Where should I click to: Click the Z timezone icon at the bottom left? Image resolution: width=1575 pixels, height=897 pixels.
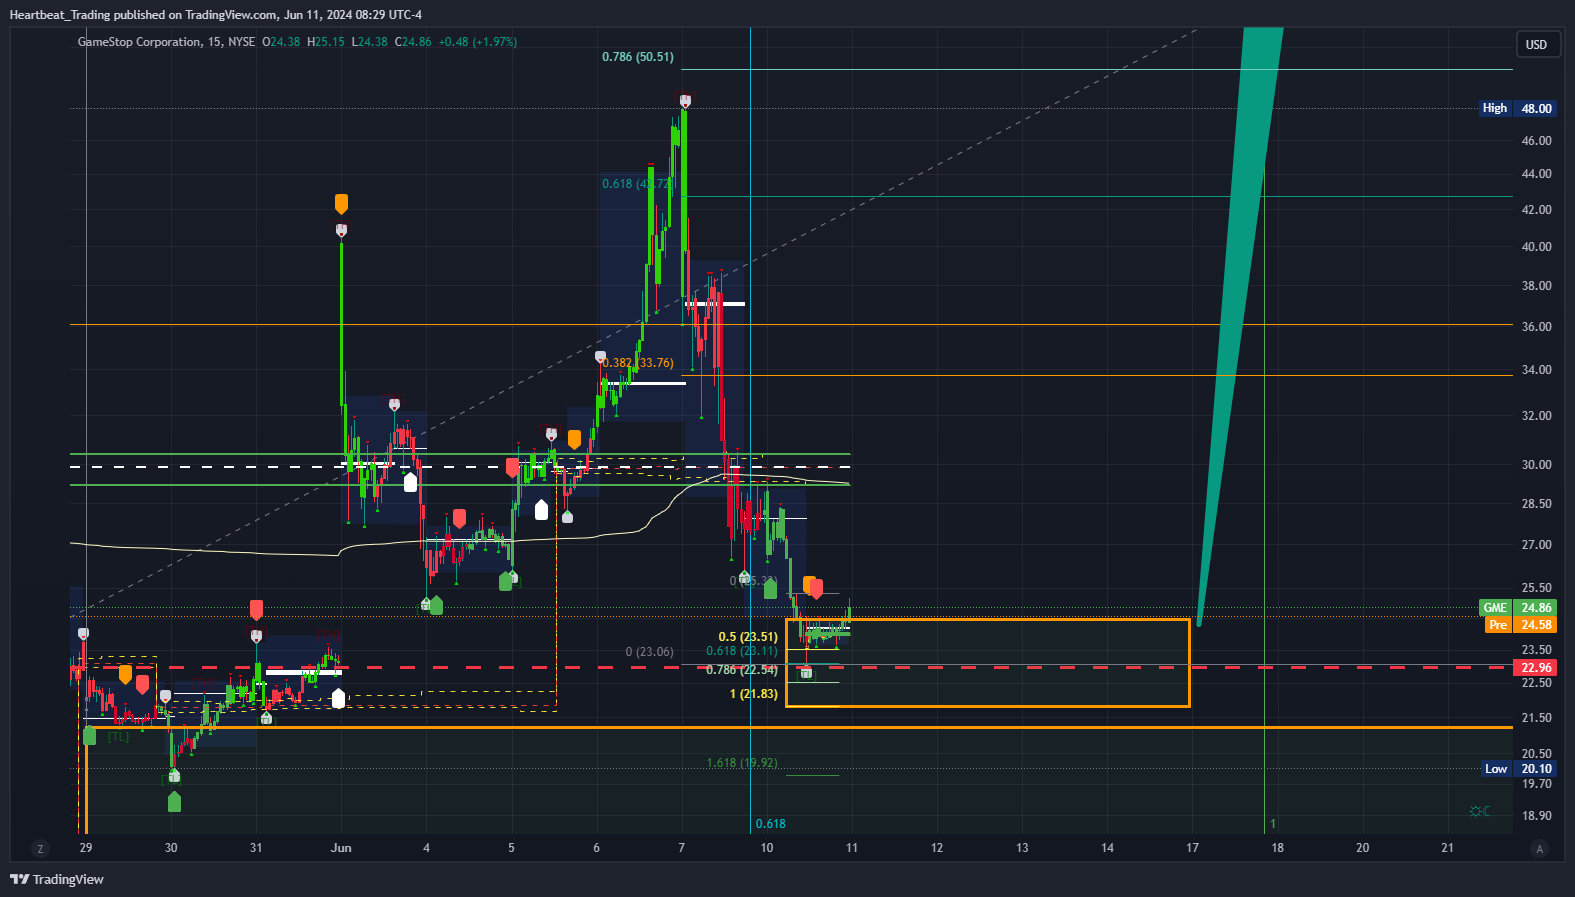tap(40, 849)
